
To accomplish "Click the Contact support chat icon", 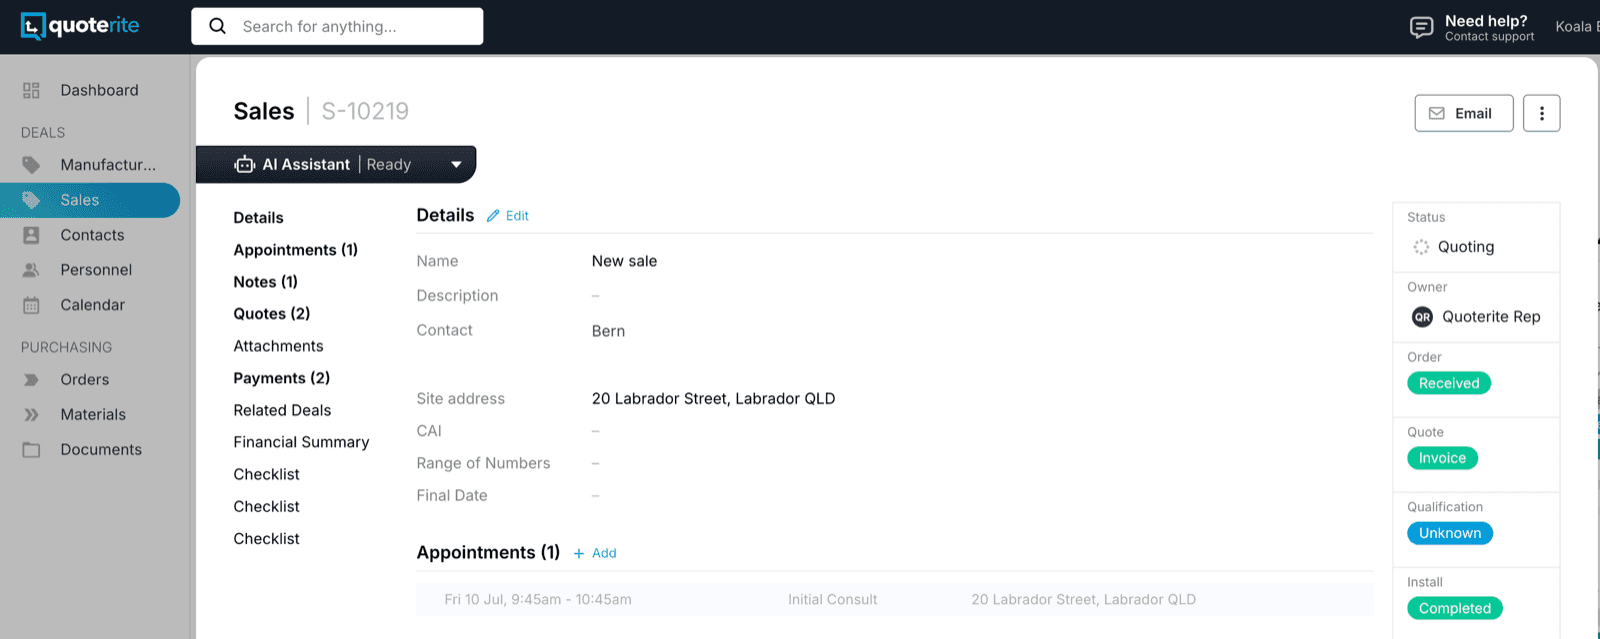I will click(1421, 27).
